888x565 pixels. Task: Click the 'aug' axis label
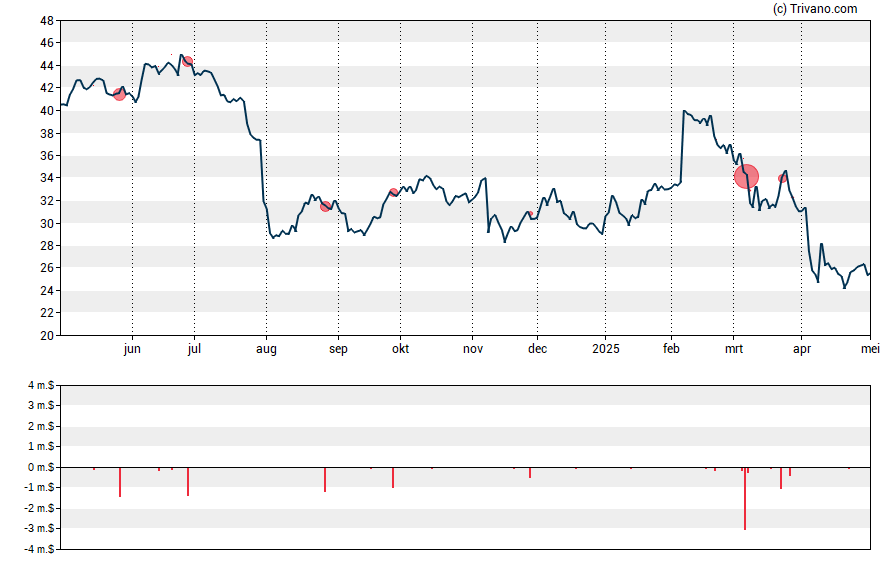(266, 349)
